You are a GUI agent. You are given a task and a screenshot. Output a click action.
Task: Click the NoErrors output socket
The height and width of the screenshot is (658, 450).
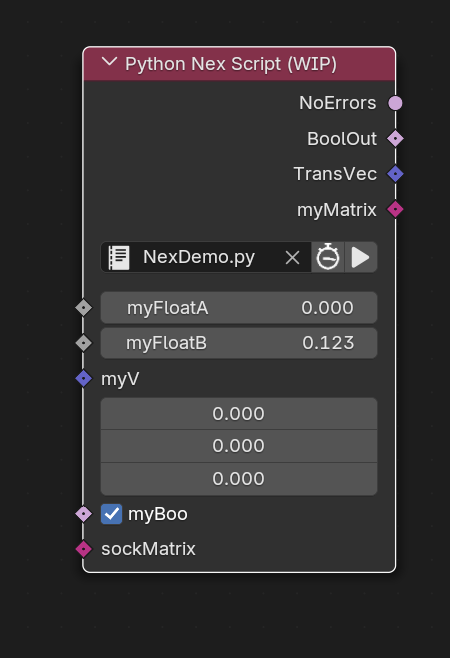pyautogui.click(x=395, y=103)
